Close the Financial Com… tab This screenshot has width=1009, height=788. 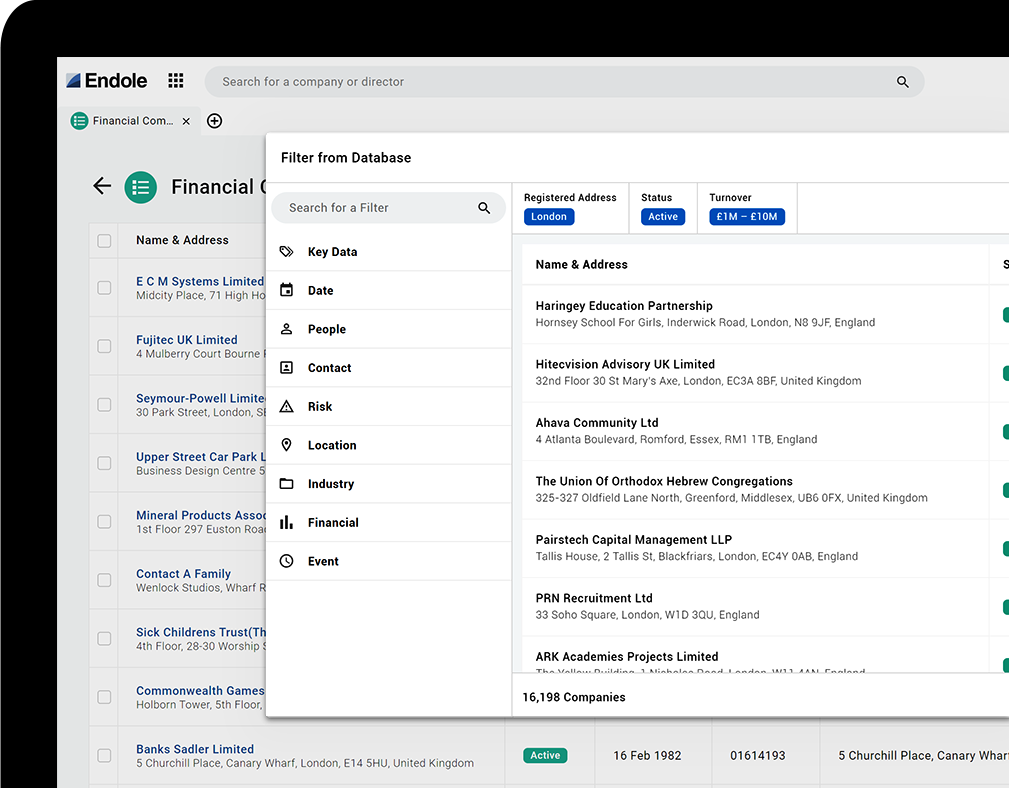click(x=186, y=121)
